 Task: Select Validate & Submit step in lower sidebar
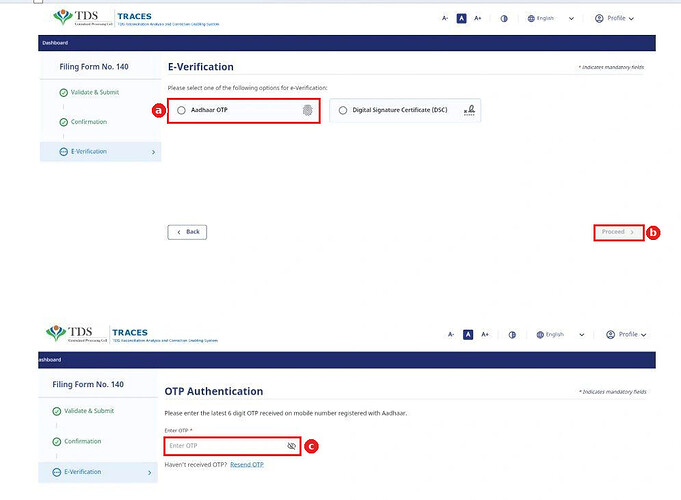[x=89, y=411]
